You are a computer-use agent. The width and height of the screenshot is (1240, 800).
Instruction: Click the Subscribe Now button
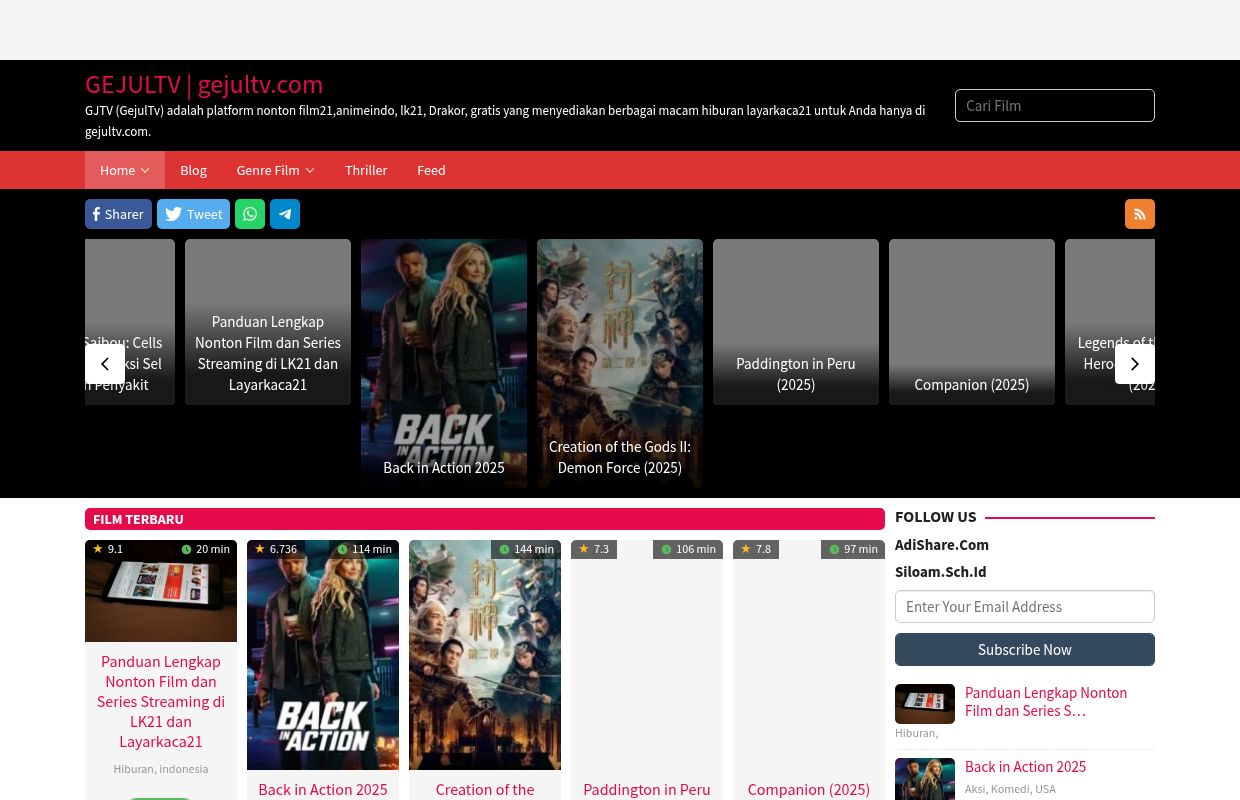coord(1025,649)
